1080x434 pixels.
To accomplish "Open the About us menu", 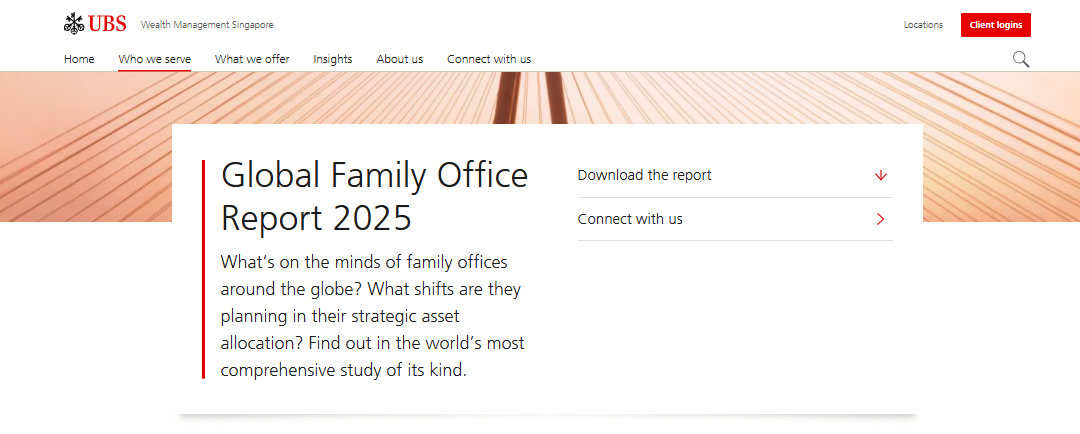I will click(x=399, y=59).
